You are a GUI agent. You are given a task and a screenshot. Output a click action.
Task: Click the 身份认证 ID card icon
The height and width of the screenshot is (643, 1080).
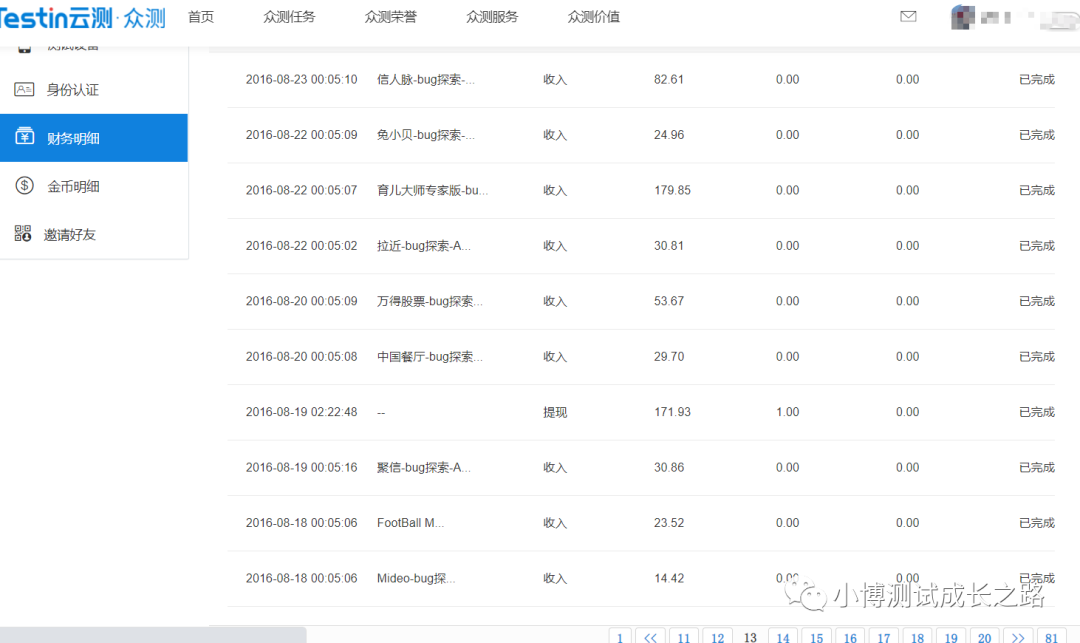(x=24, y=89)
